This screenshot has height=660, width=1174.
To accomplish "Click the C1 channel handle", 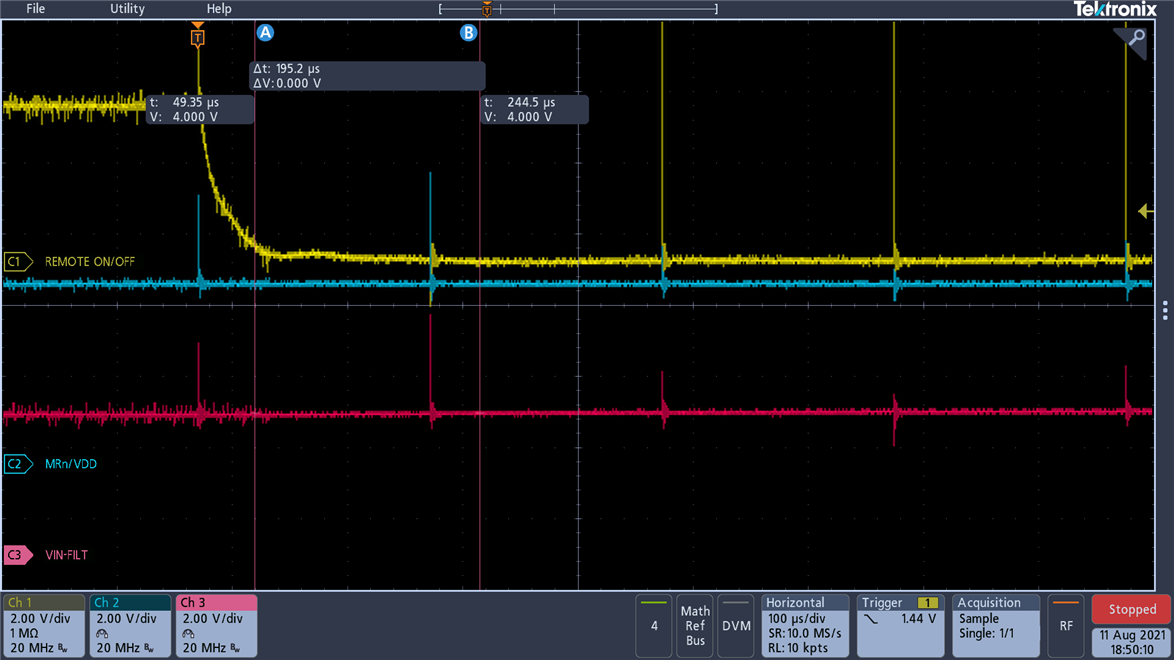I will pyautogui.click(x=19, y=261).
